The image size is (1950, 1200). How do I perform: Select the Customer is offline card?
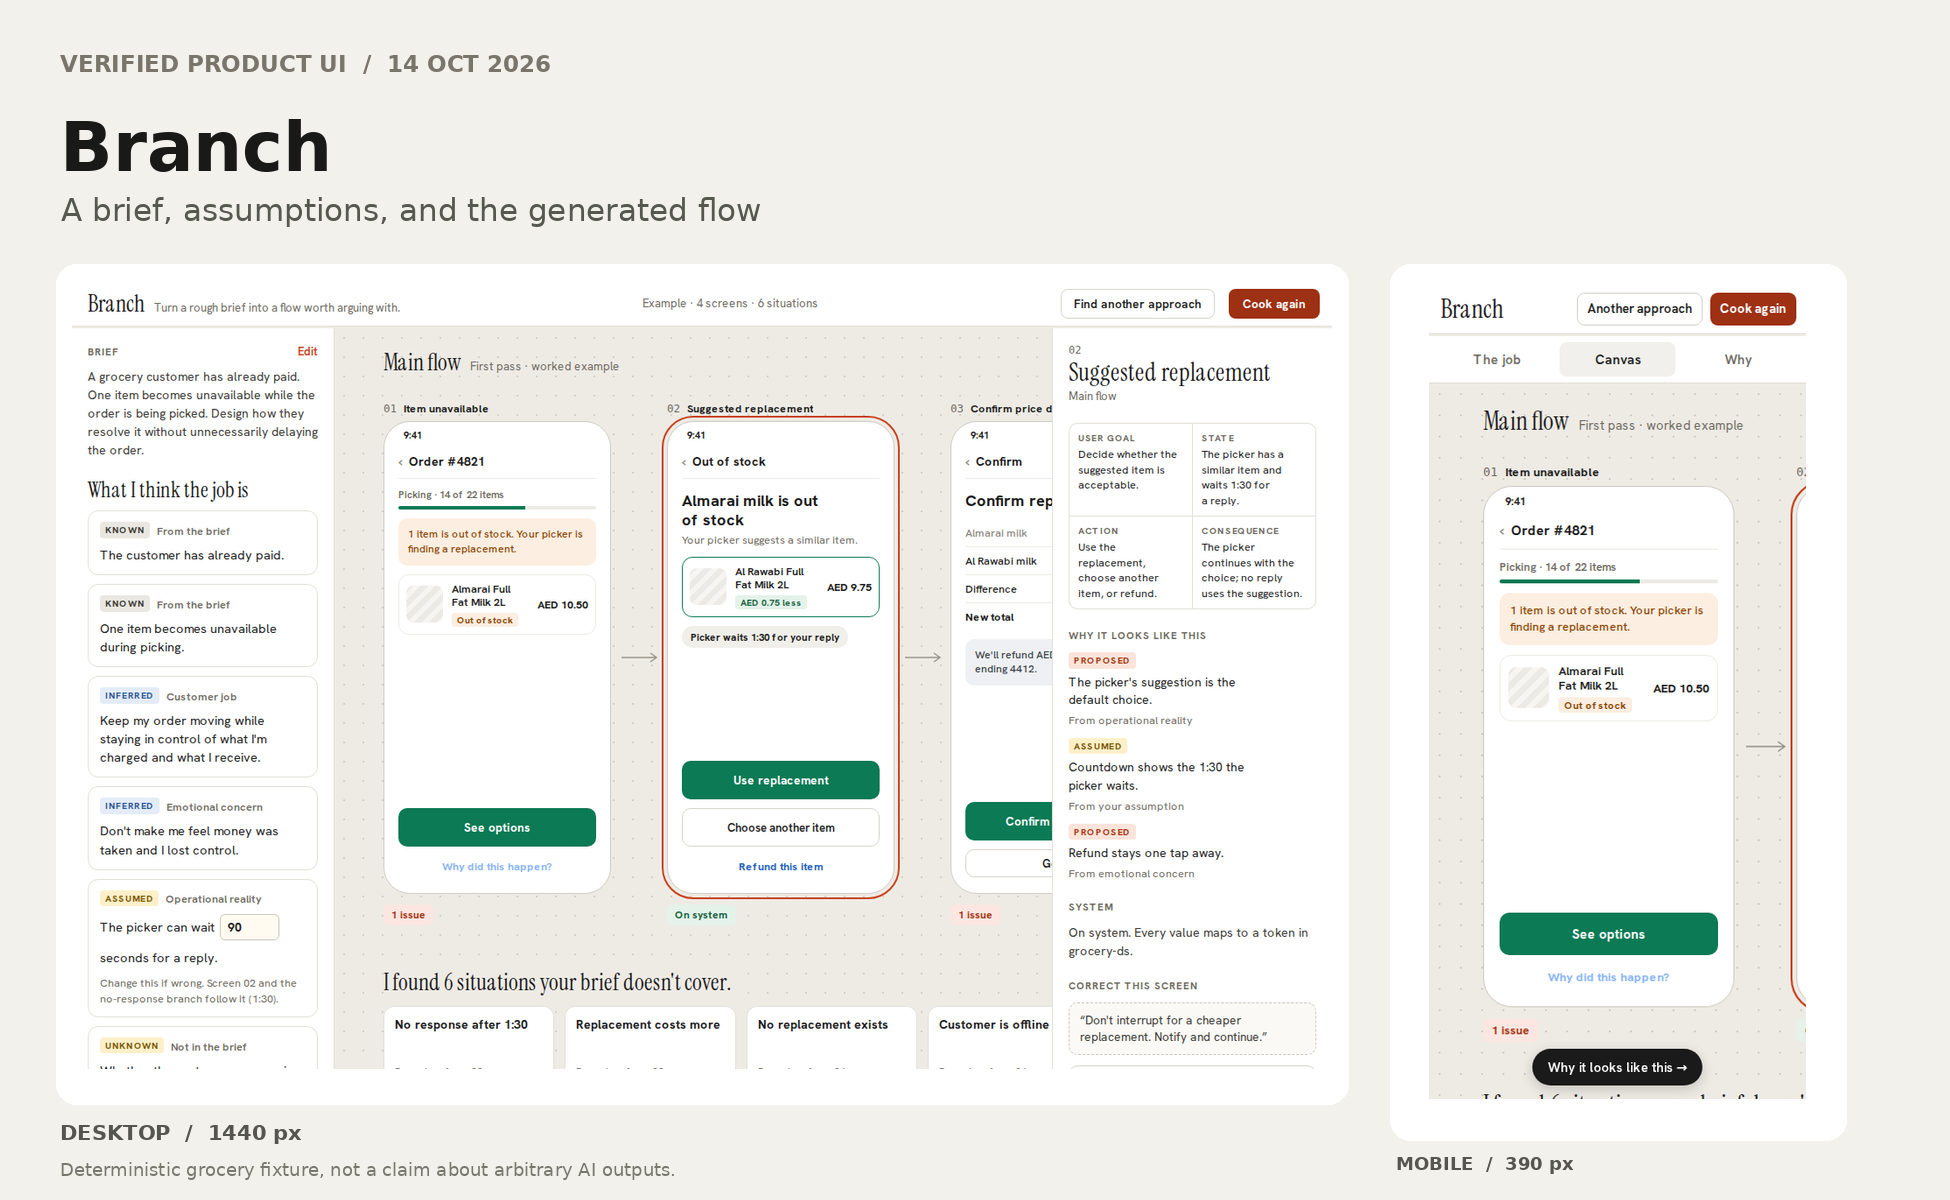coord(991,1038)
